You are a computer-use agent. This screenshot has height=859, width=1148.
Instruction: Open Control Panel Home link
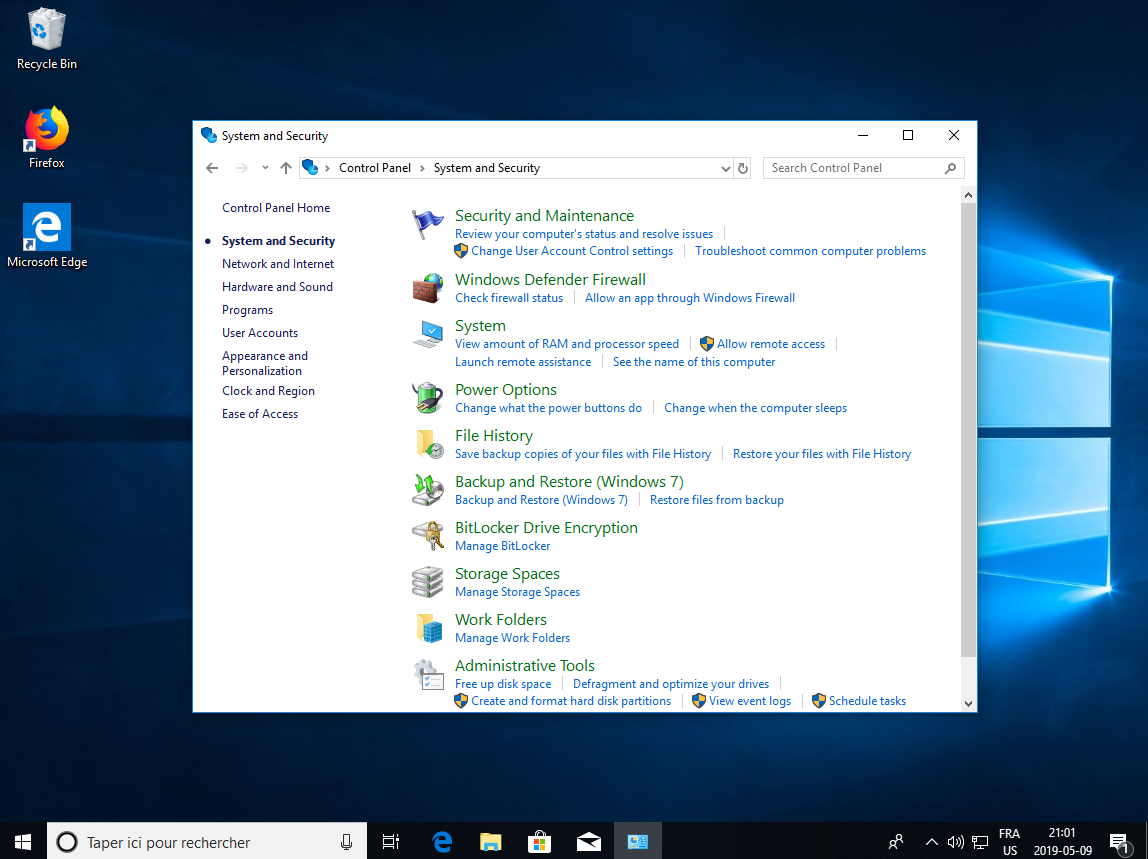click(276, 208)
